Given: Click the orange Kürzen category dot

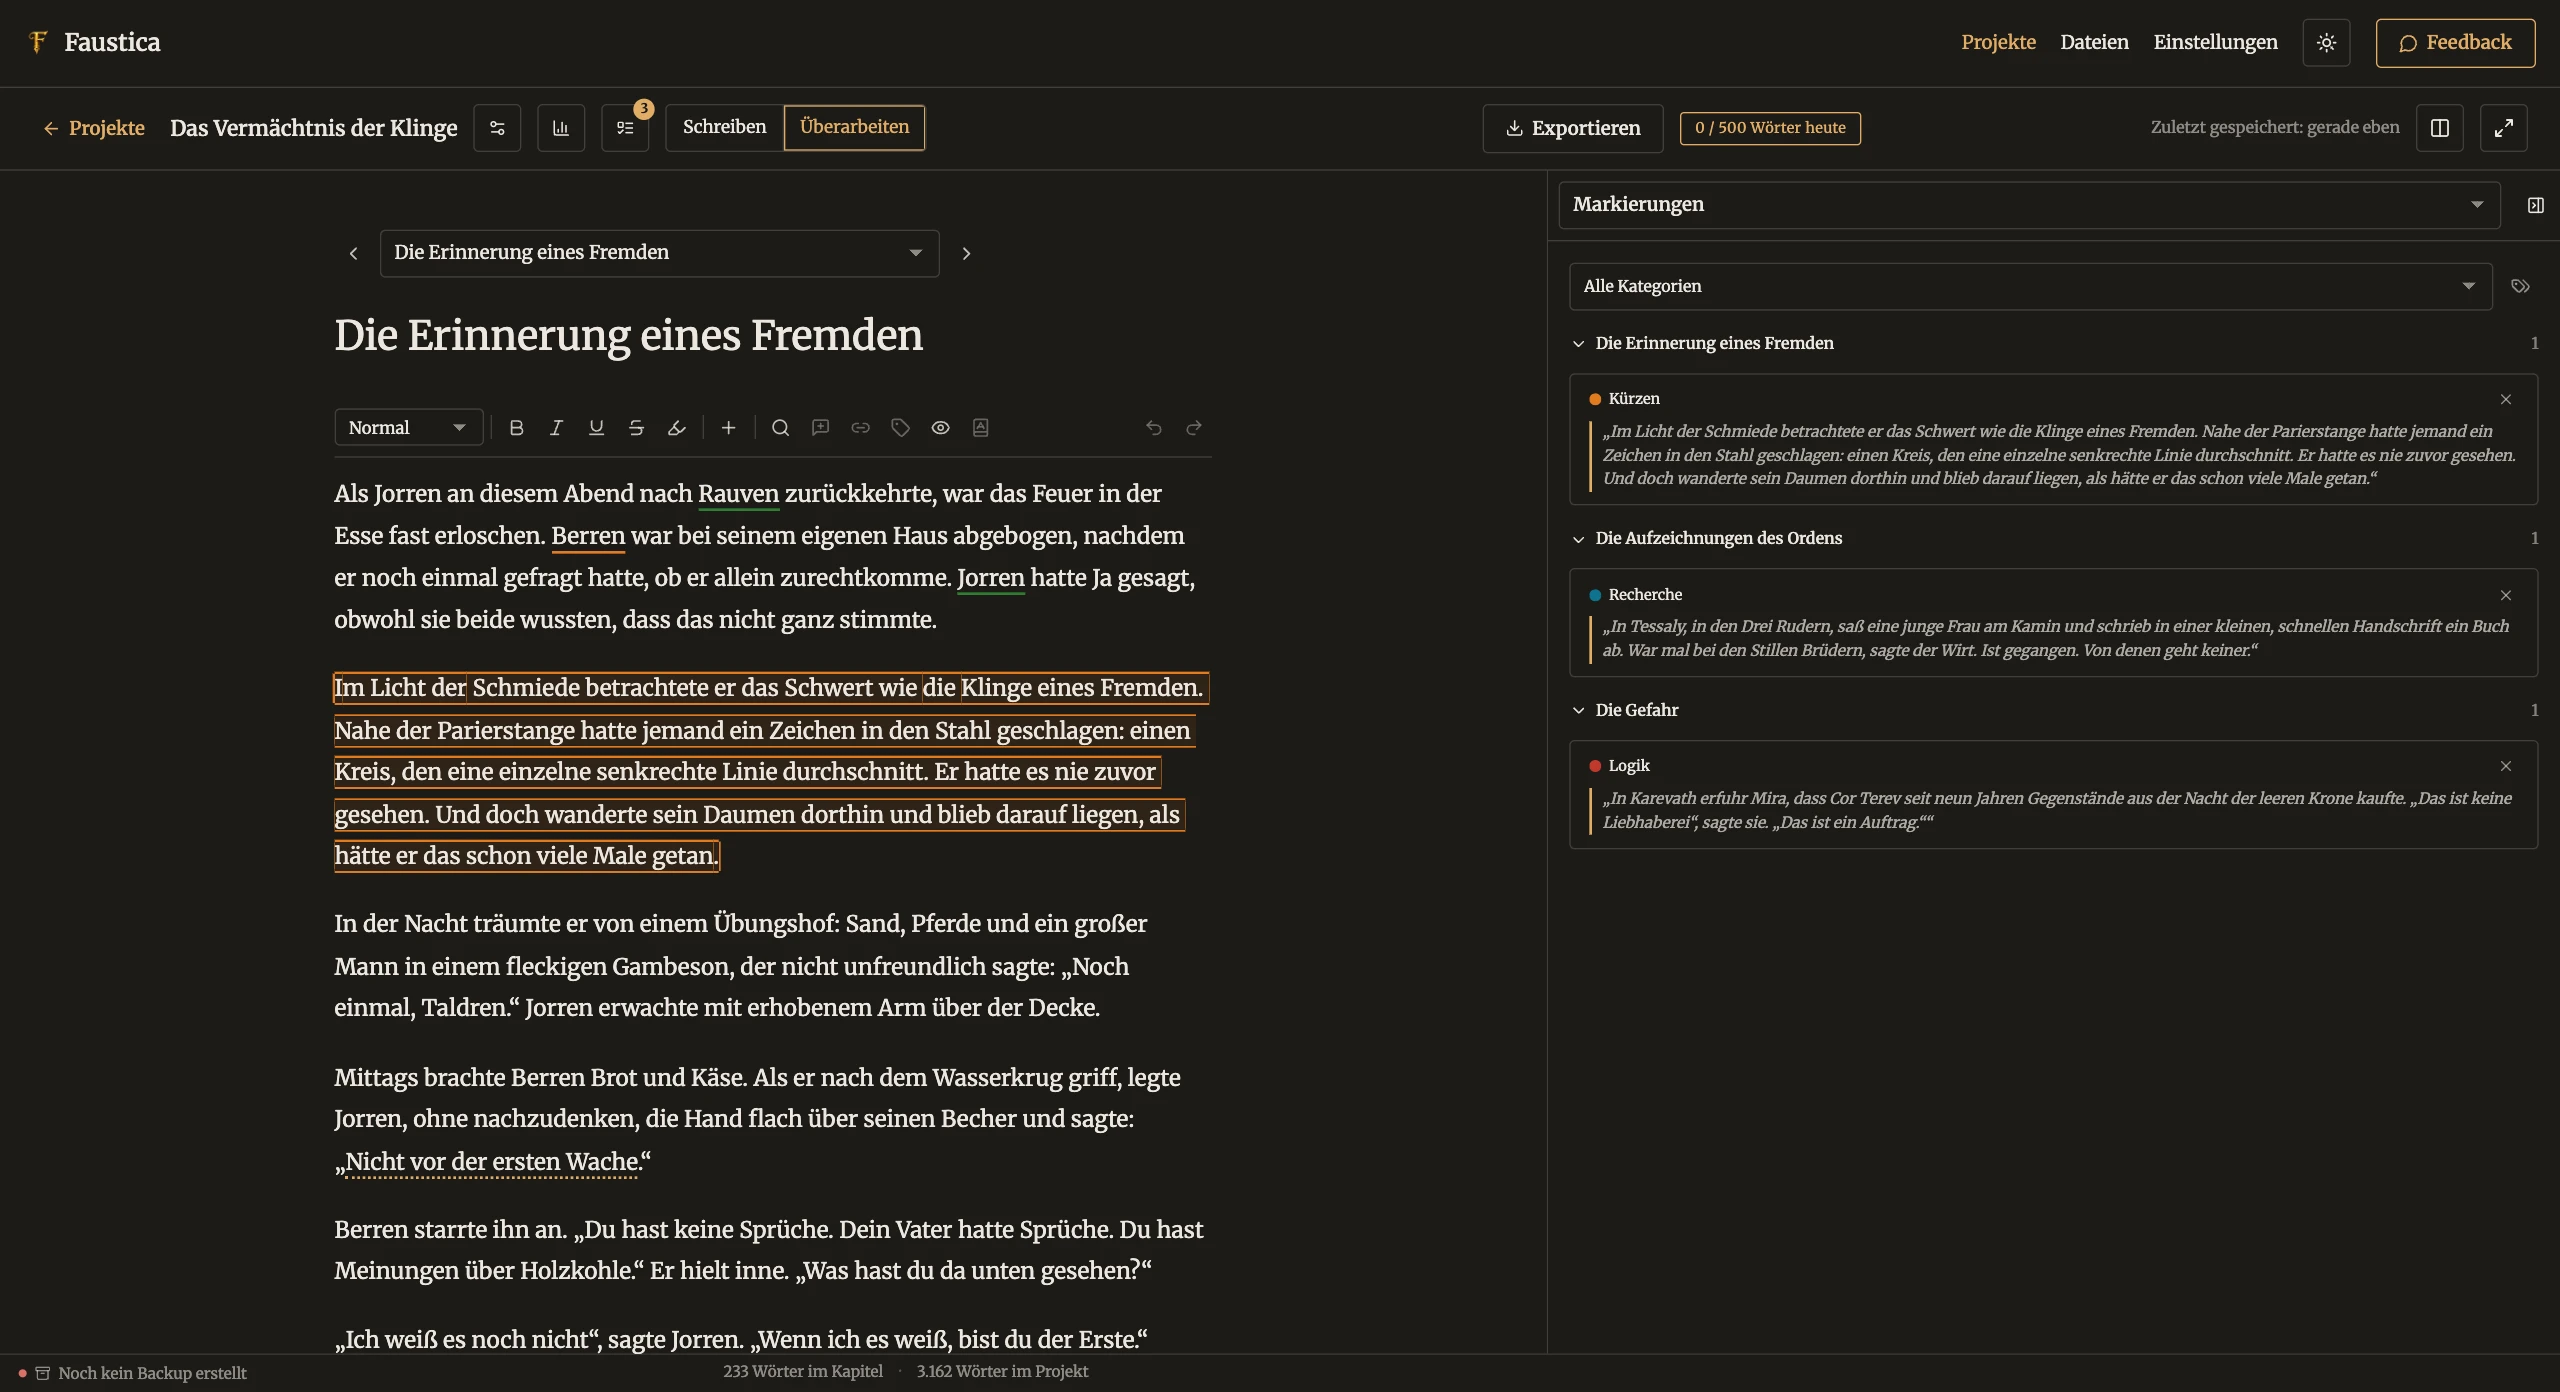Looking at the screenshot, I should (x=1596, y=400).
